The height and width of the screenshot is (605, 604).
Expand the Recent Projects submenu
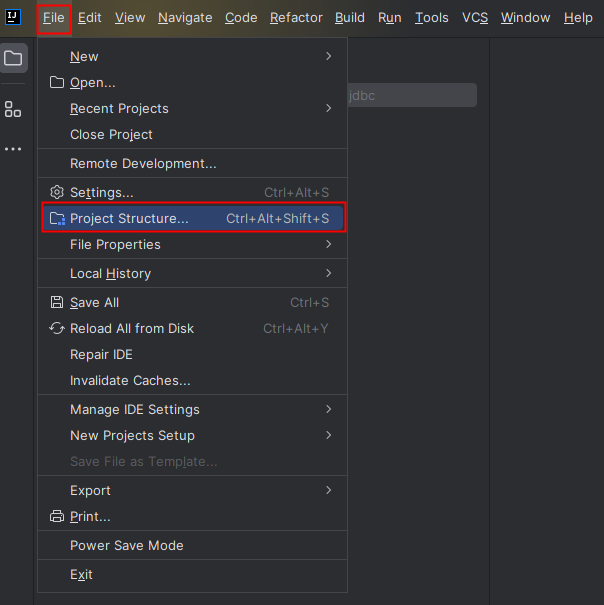pyautogui.click(x=328, y=108)
